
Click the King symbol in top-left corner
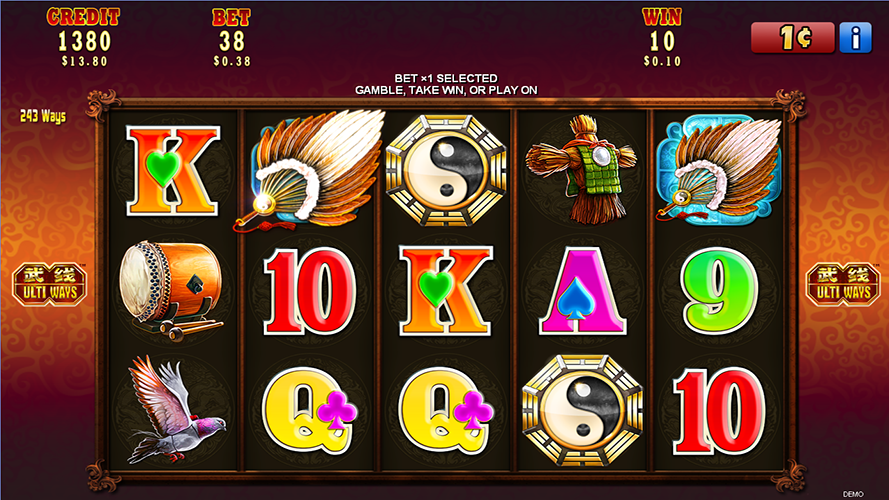(x=172, y=170)
